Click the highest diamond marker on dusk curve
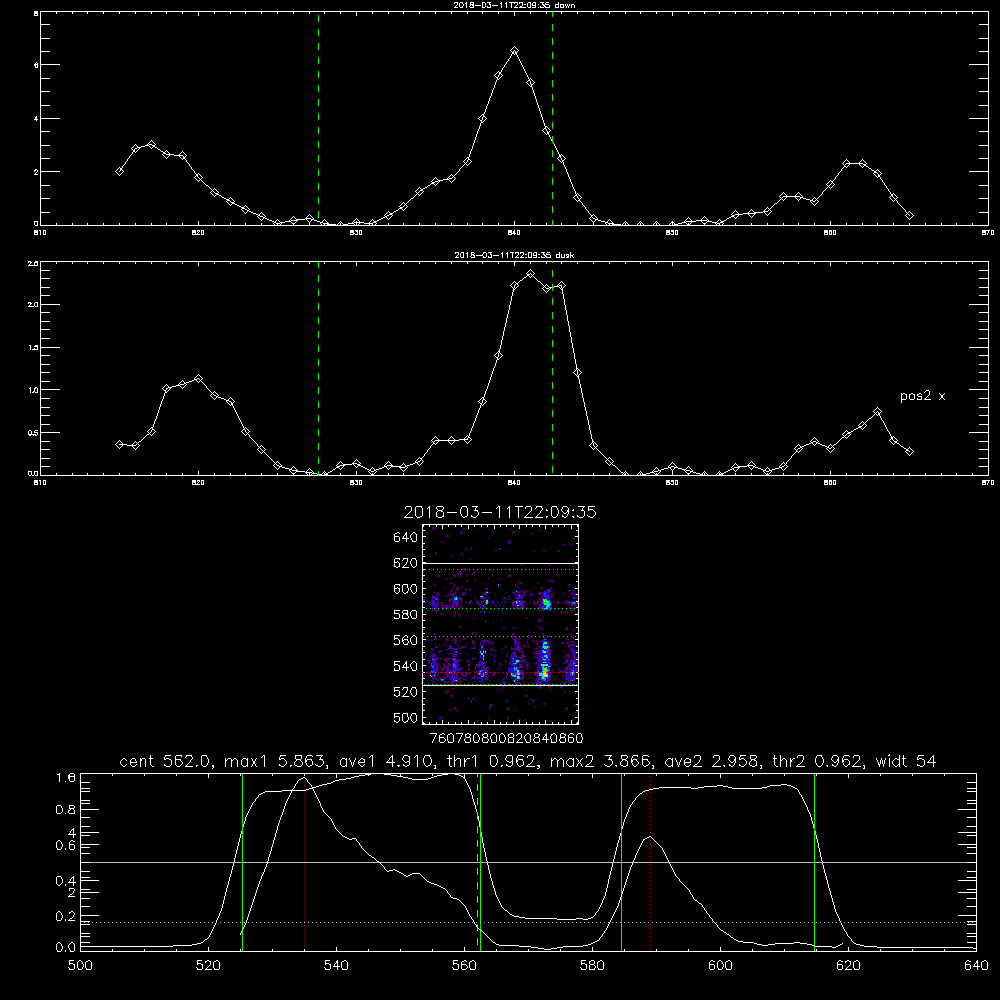Image resolution: width=1000 pixels, height=1000 pixels. (x=531, y=274)
